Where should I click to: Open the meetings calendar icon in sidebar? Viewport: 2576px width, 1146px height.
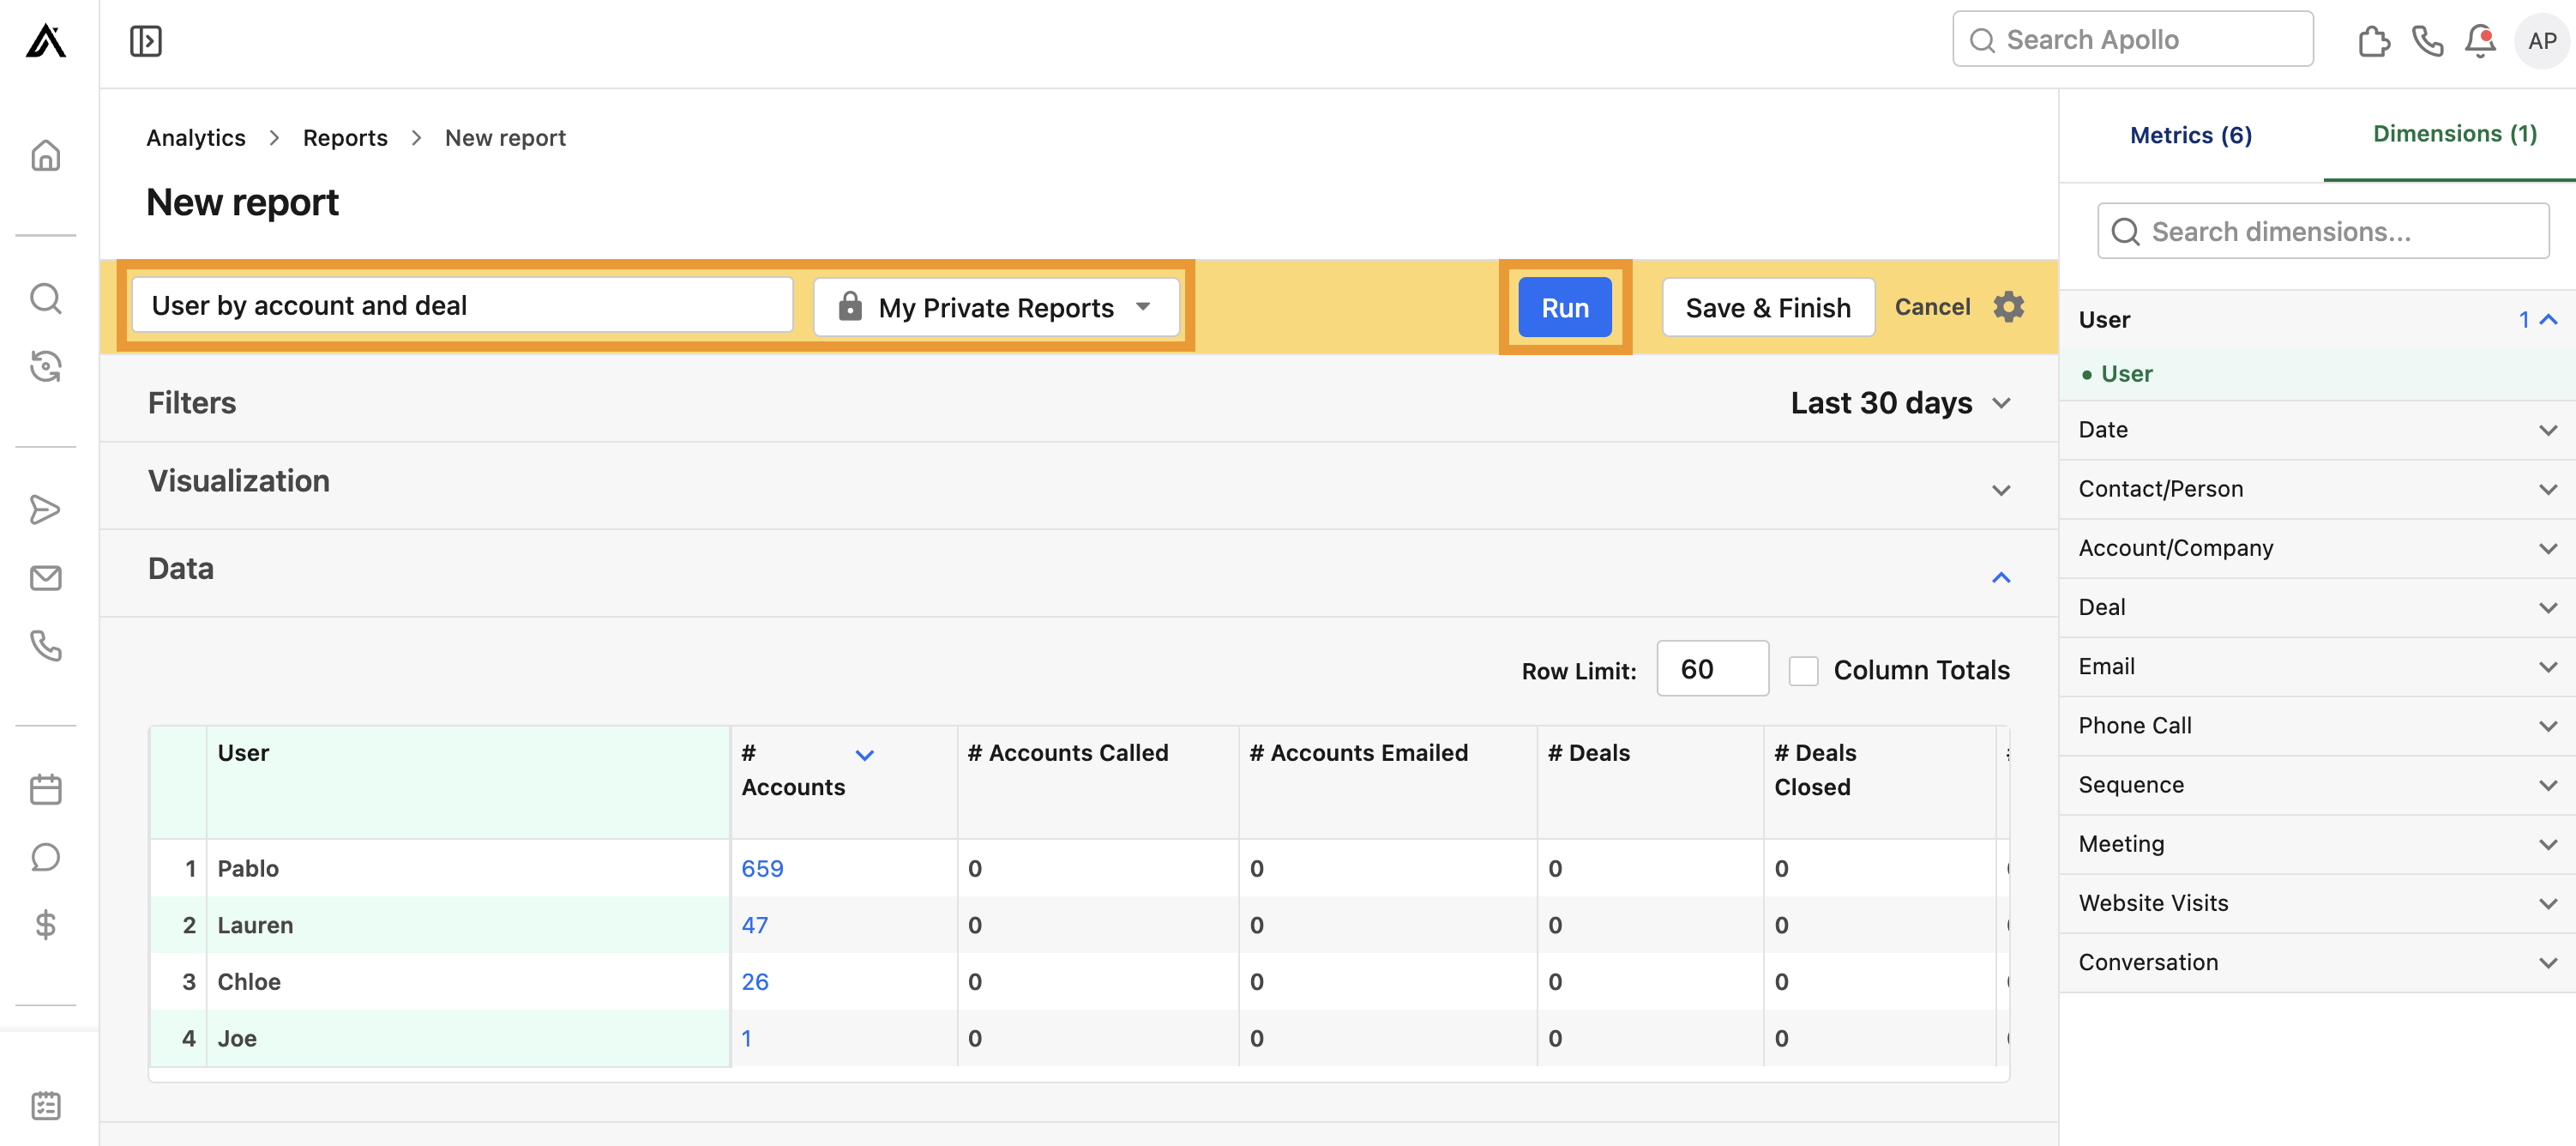pos(46,788)
